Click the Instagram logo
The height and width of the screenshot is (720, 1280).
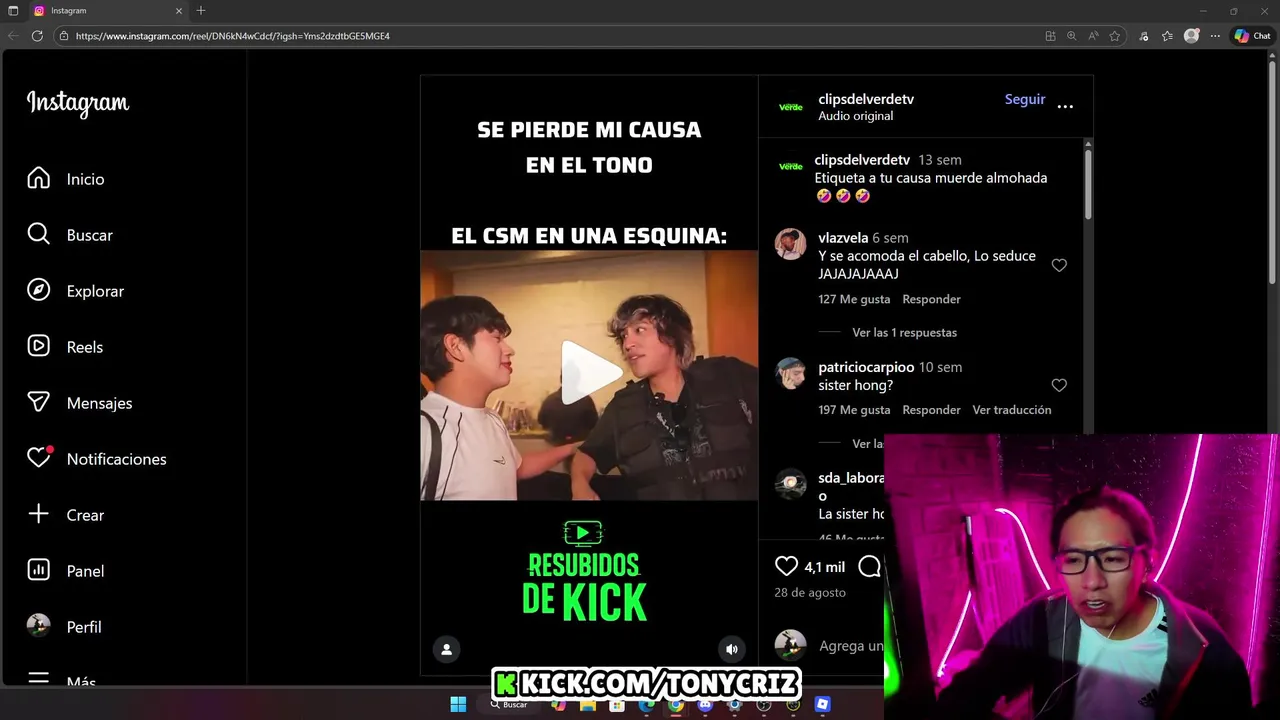tap(78, 103)
